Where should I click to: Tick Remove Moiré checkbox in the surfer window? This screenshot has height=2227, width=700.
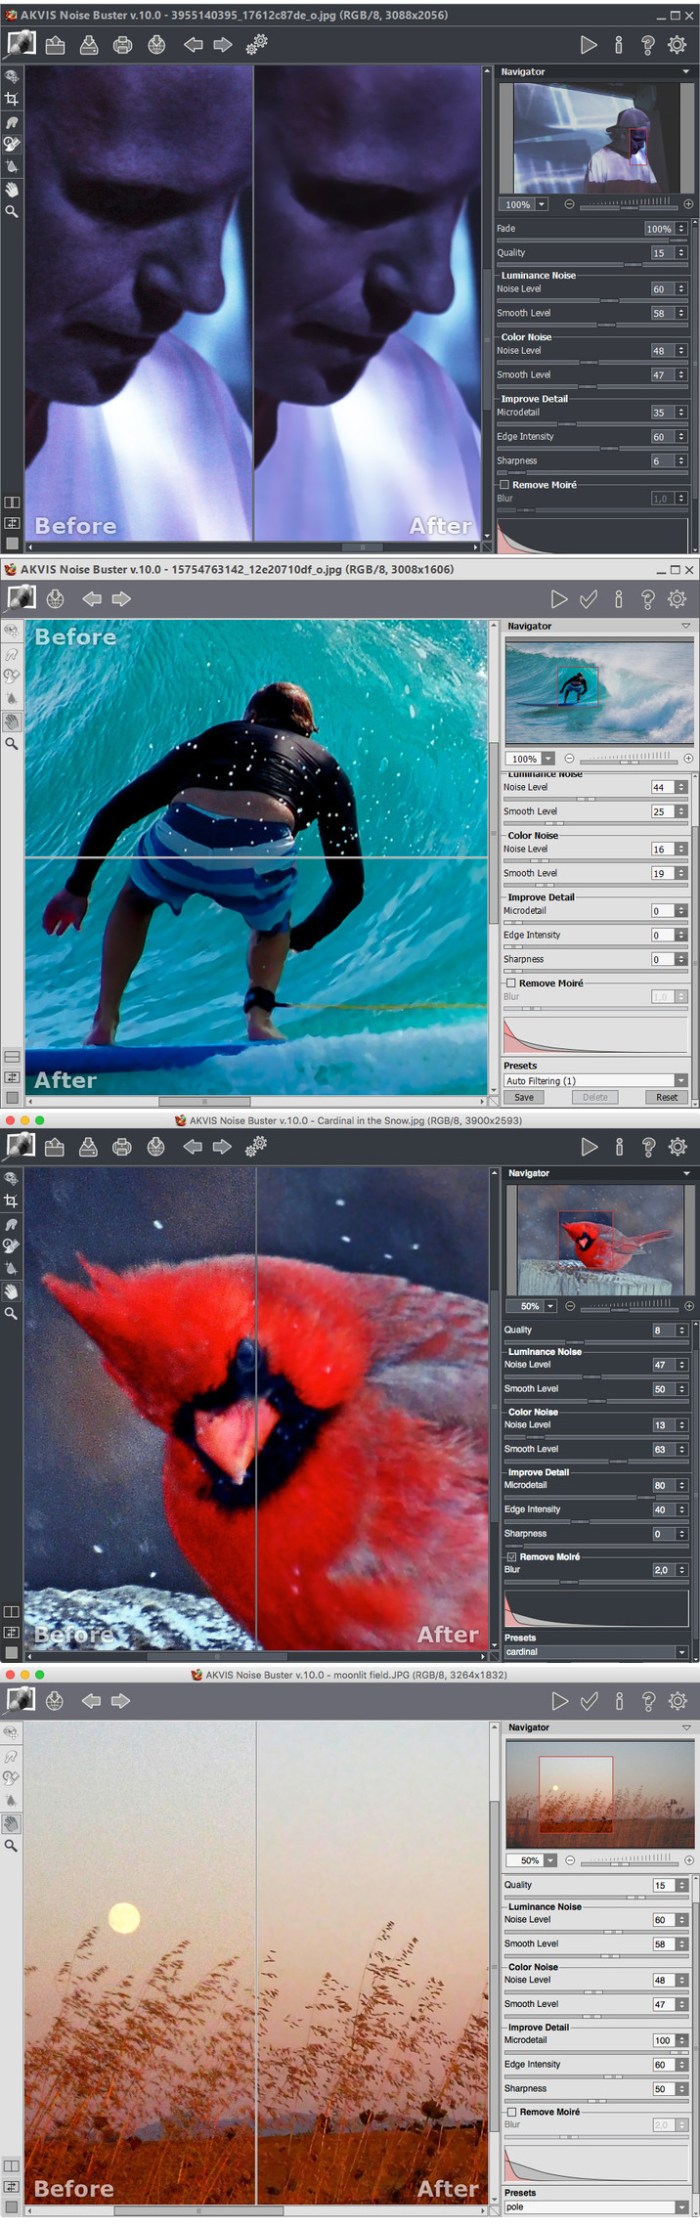tap(511, 983)
